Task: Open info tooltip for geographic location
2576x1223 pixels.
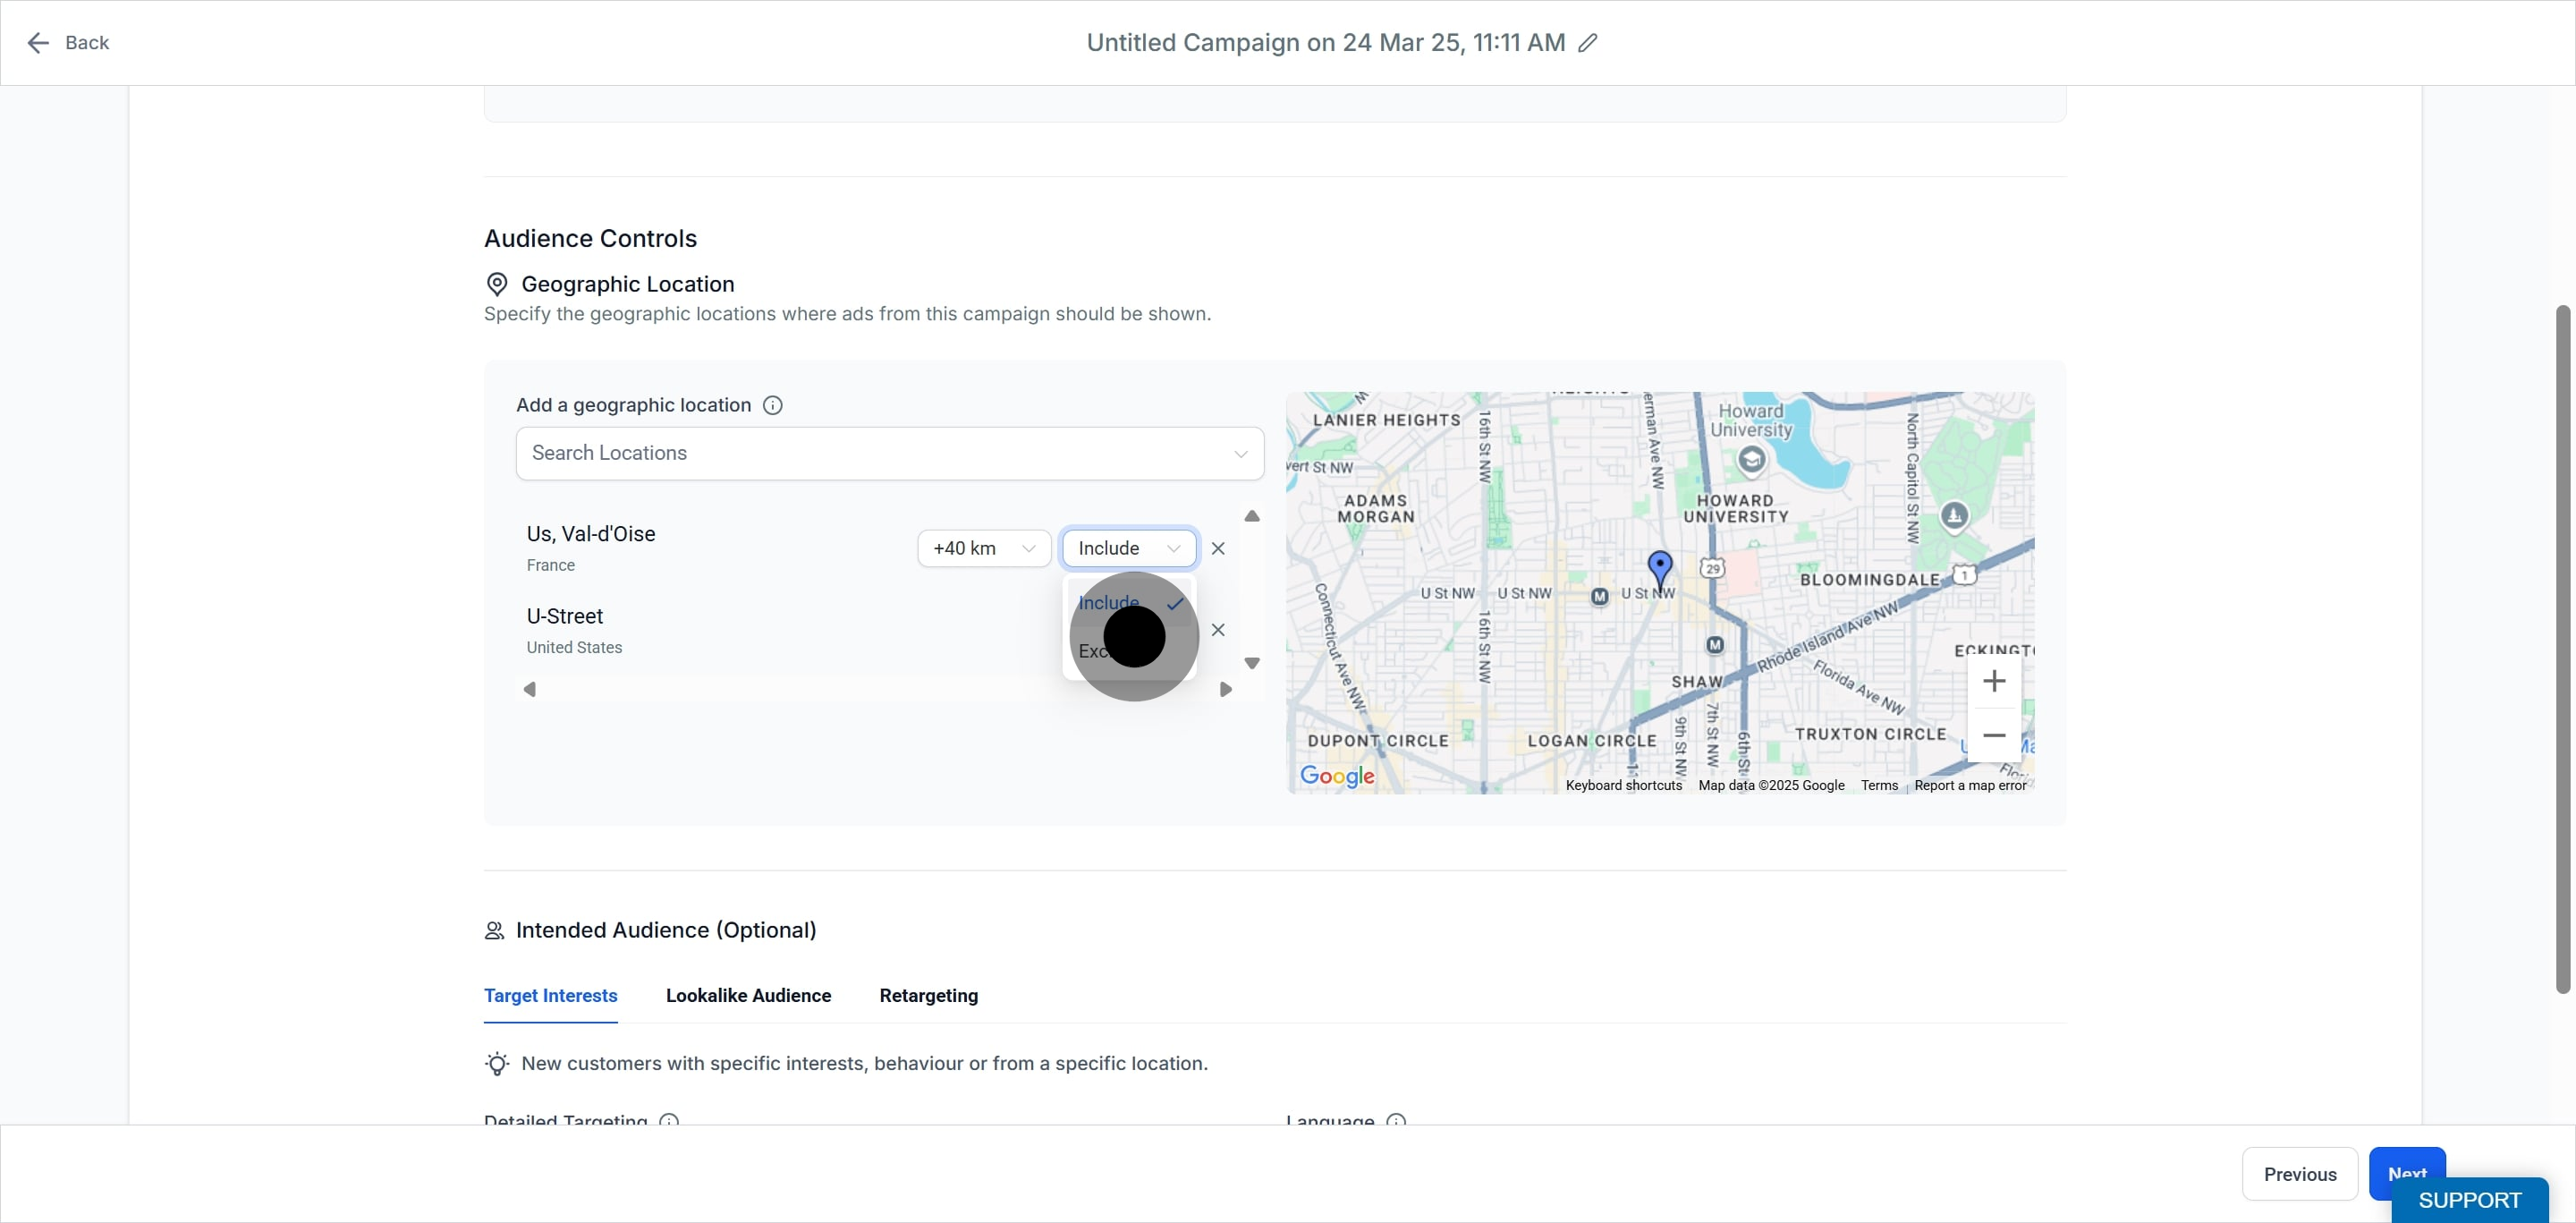Action: (x=772, y=405)
